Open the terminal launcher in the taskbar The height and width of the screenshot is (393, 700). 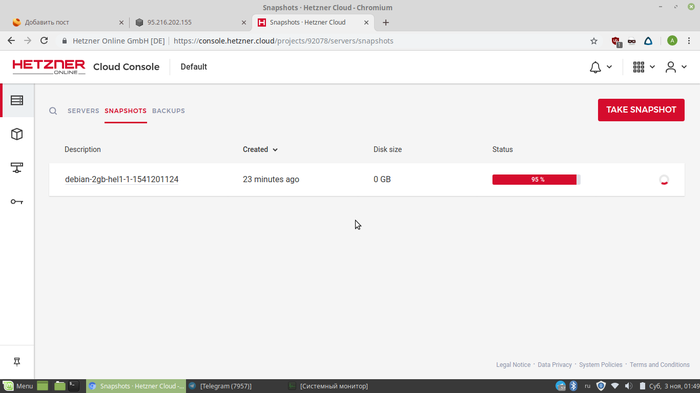(x=74, y=386)
